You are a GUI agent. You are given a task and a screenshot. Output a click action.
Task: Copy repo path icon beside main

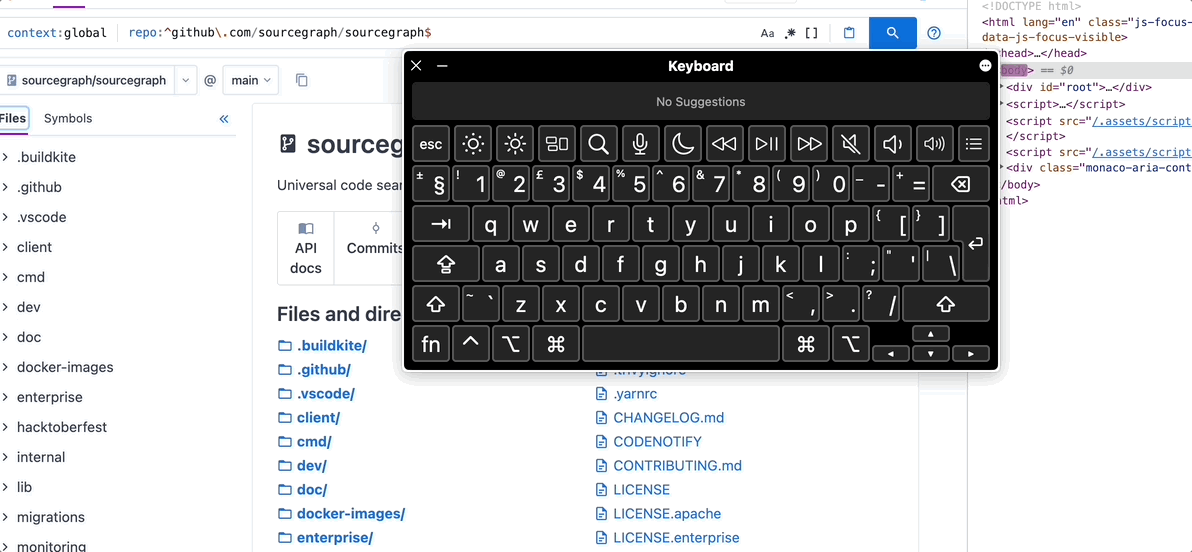coord(302,80)
